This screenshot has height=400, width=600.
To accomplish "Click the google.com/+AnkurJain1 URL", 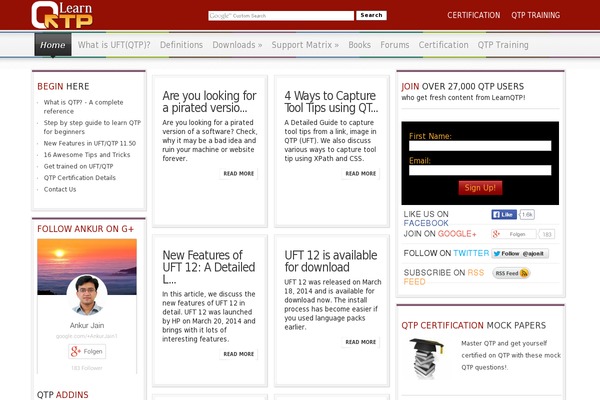I will (87, 336).
